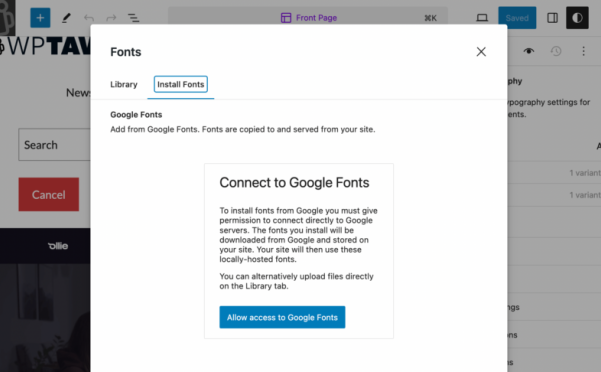The height and width of the screenshot is (372, 601).
Task: Undo the last change
Action: pyautogui.click(x=89, y=18)
